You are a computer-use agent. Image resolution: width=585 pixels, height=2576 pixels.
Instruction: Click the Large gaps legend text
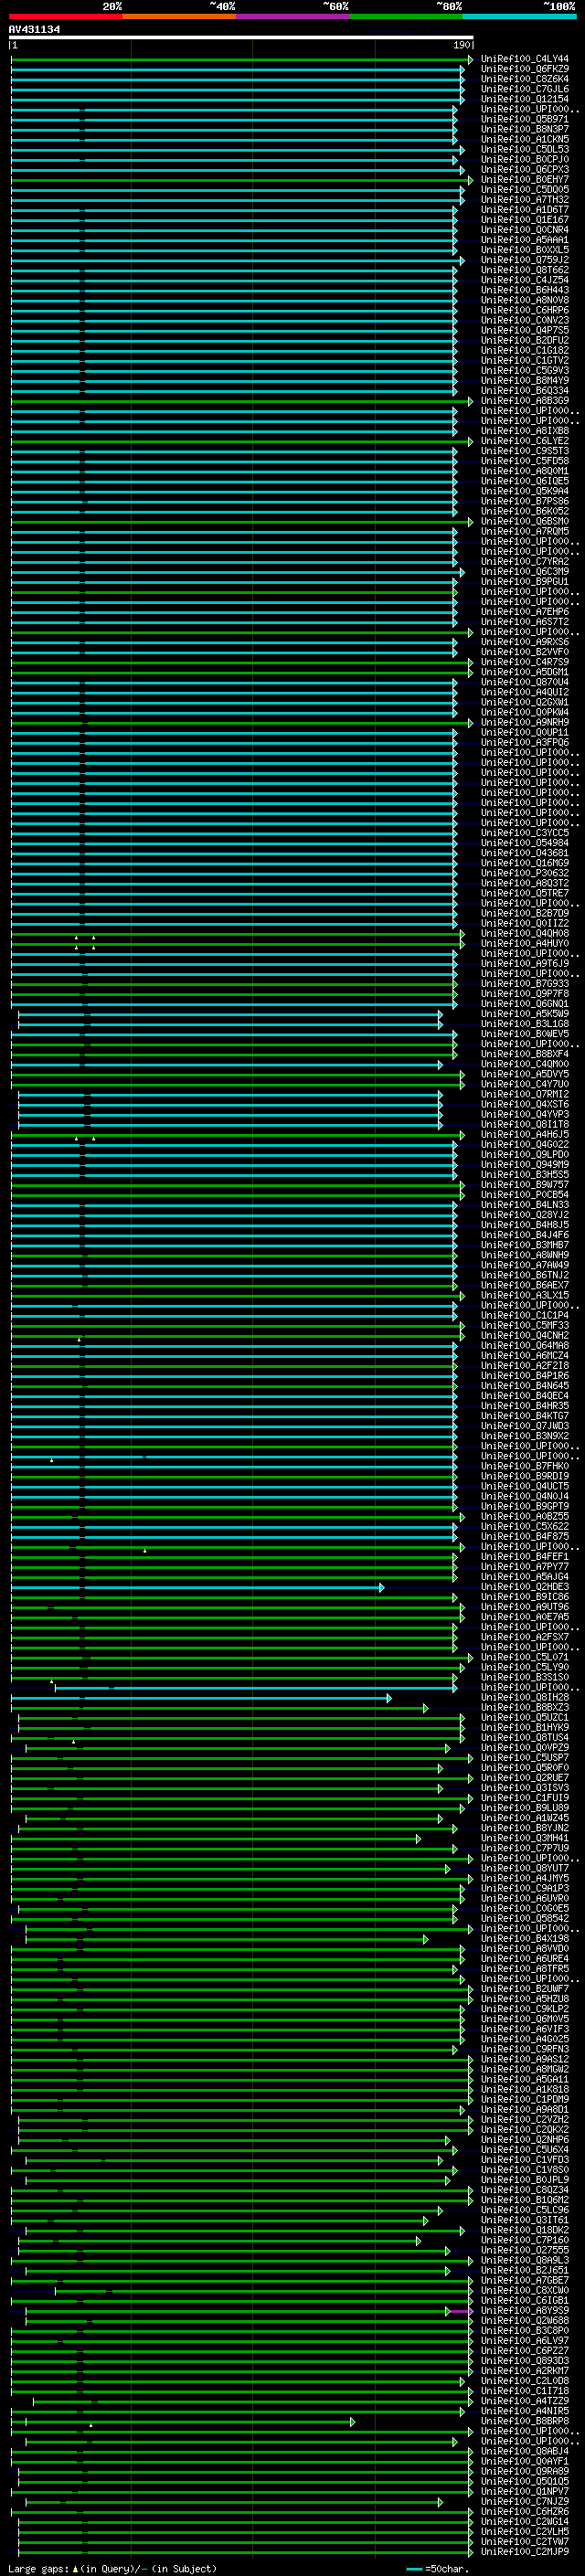(112, 2568)
